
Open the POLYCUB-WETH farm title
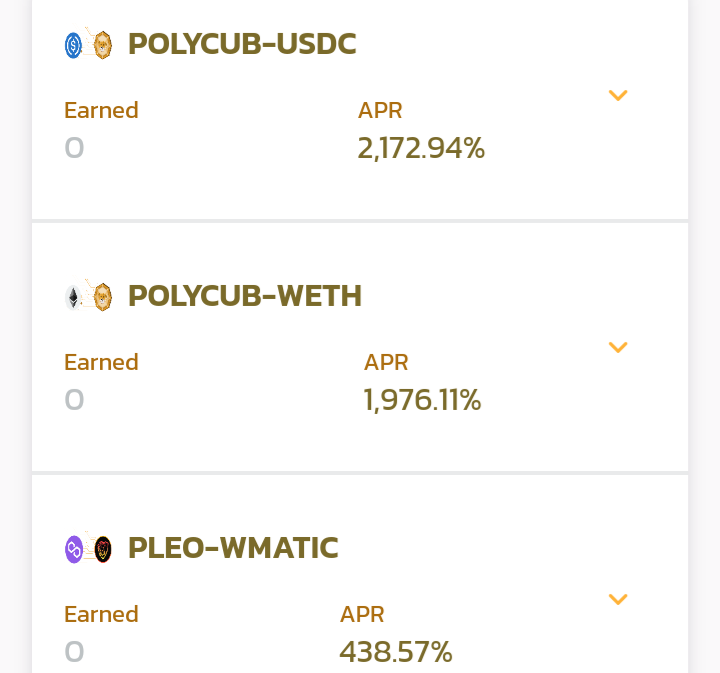tap(245, 296)
